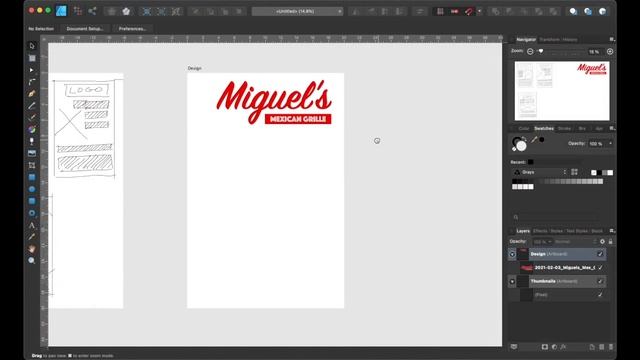Toggle the snapping magnet icon
The width and height of the screenshot is (640, 360).
click(x=469, y=11)
